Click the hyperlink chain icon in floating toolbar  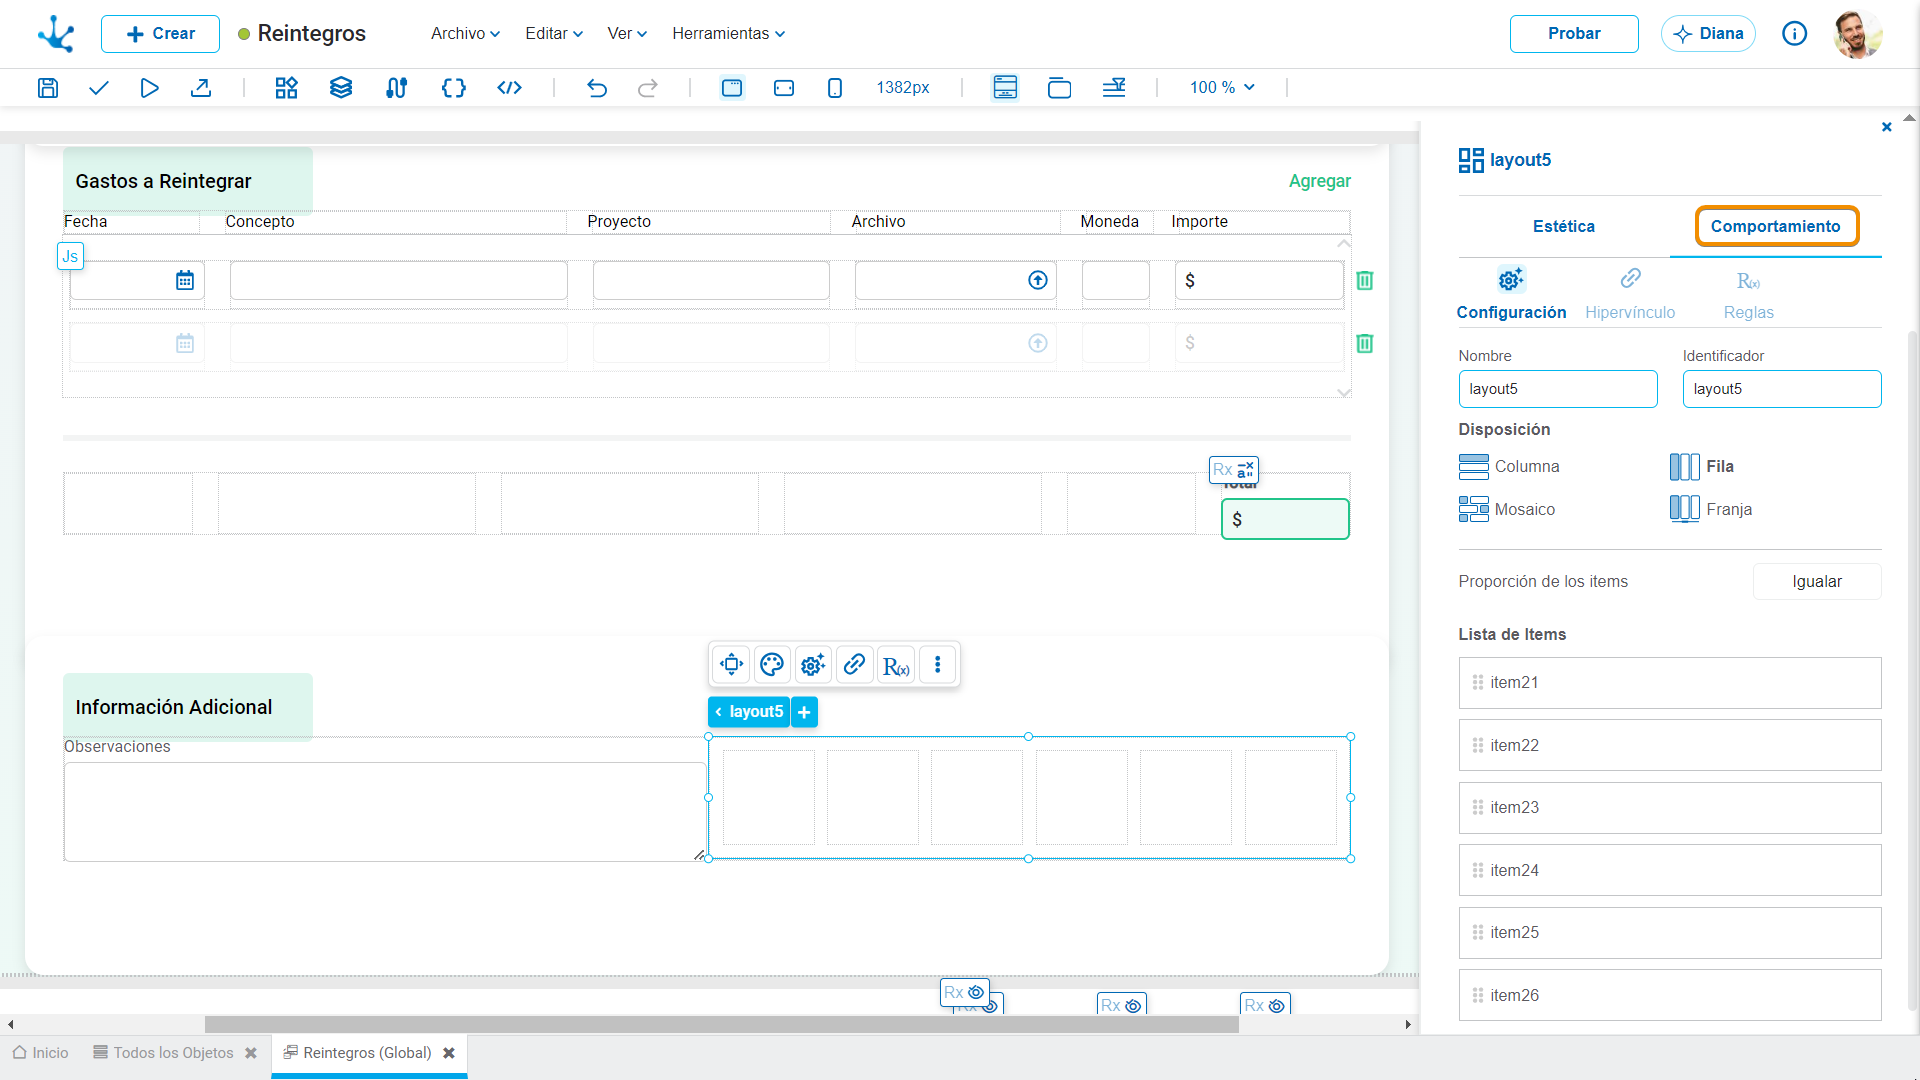[x=854, y=665]
